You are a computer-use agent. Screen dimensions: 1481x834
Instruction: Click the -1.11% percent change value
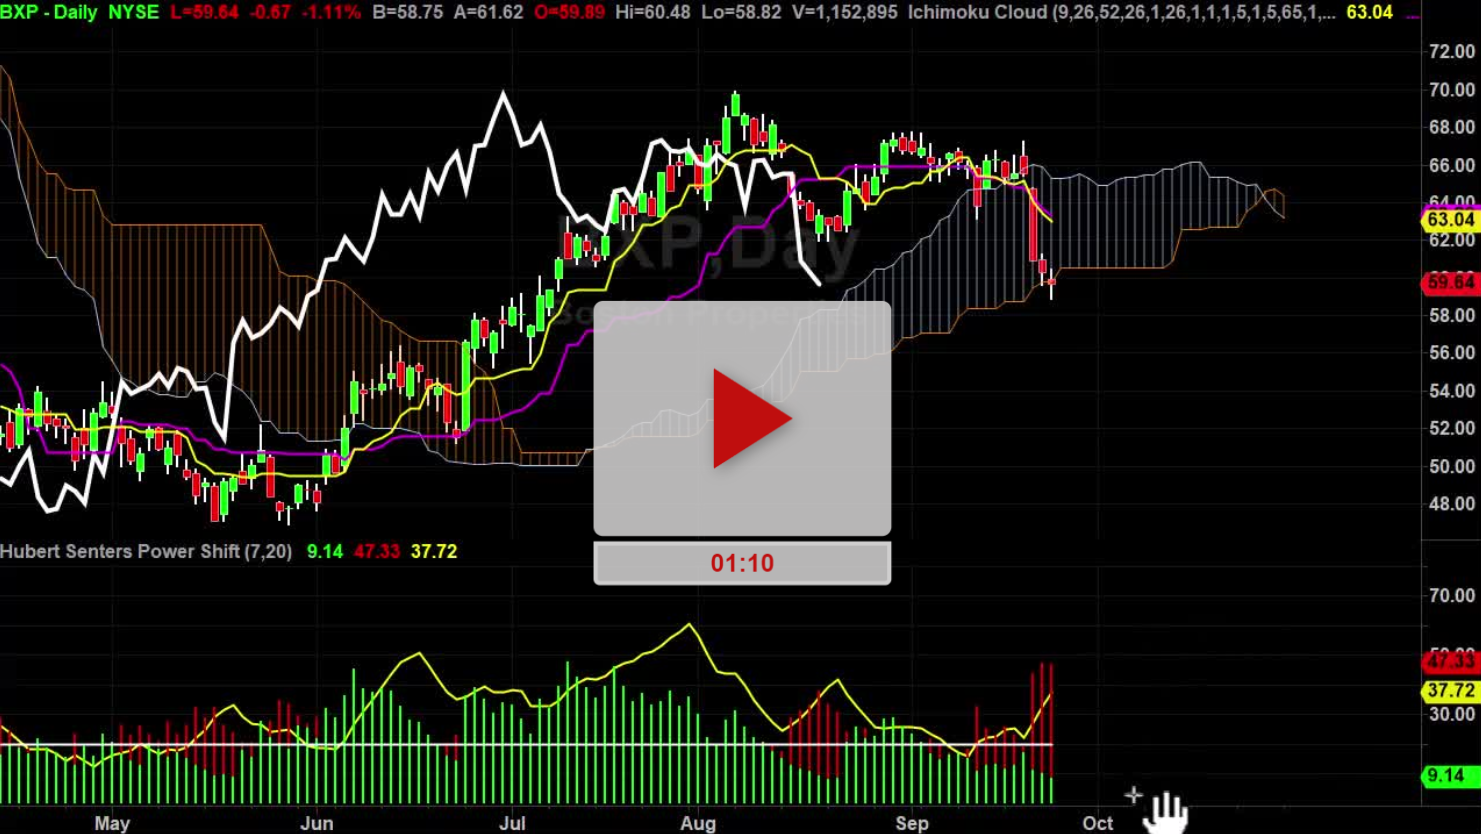(x=329, y=12)
